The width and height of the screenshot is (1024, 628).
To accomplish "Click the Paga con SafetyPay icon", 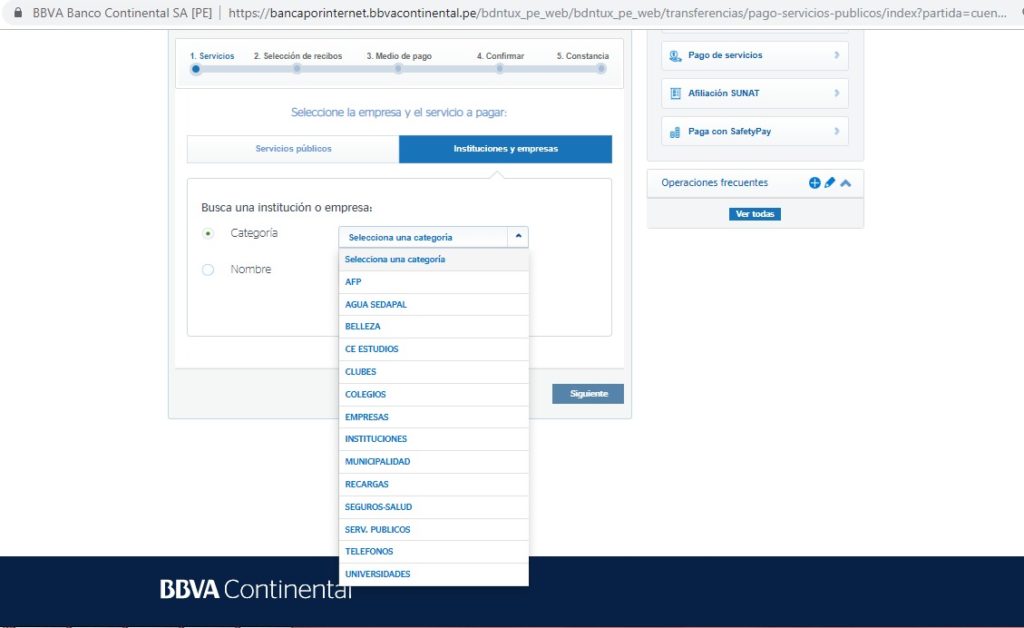I will 675,132.
